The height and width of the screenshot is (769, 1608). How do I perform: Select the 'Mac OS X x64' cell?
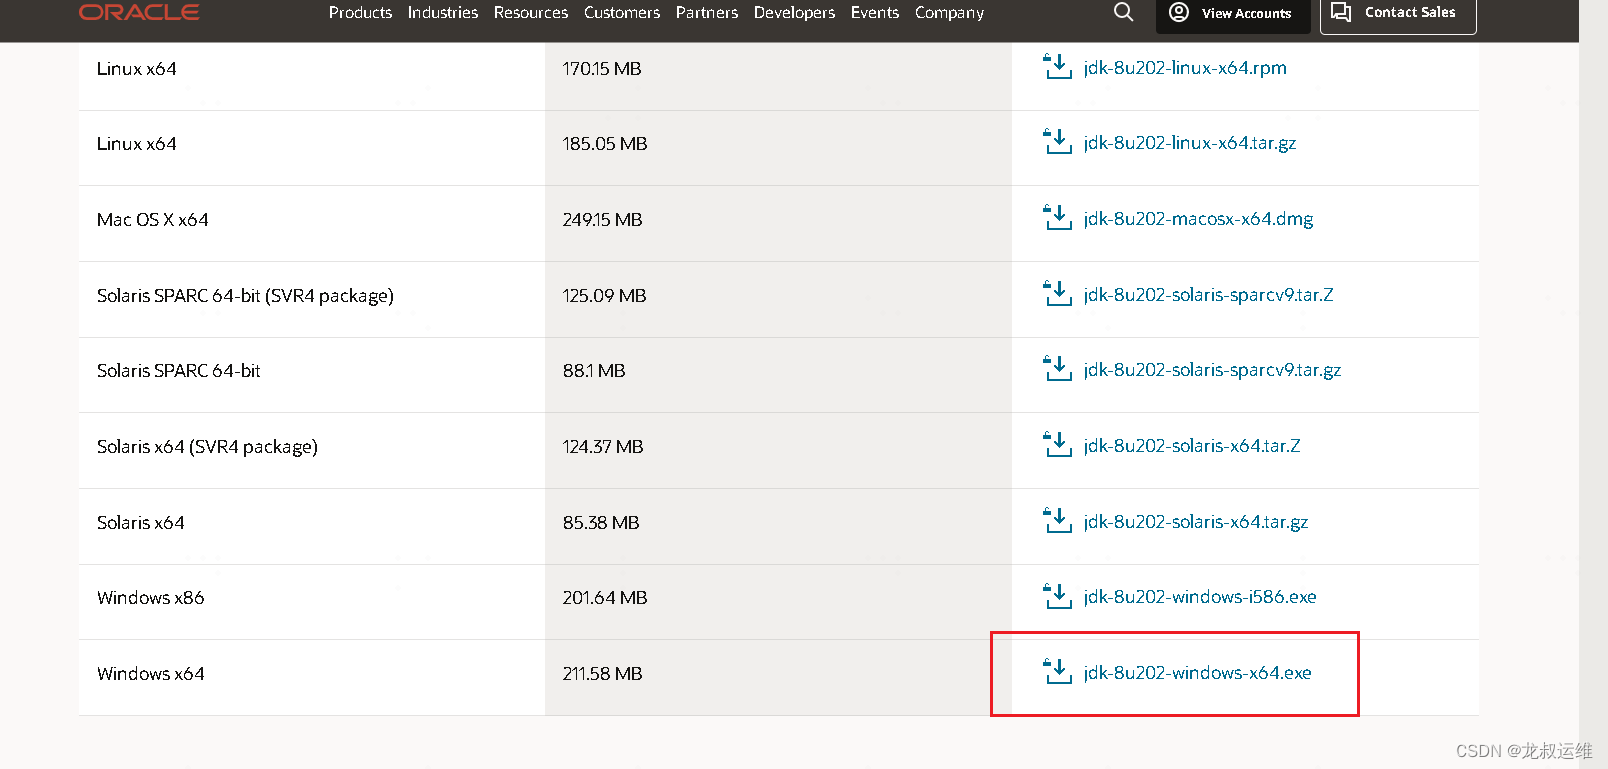point(312,223)
